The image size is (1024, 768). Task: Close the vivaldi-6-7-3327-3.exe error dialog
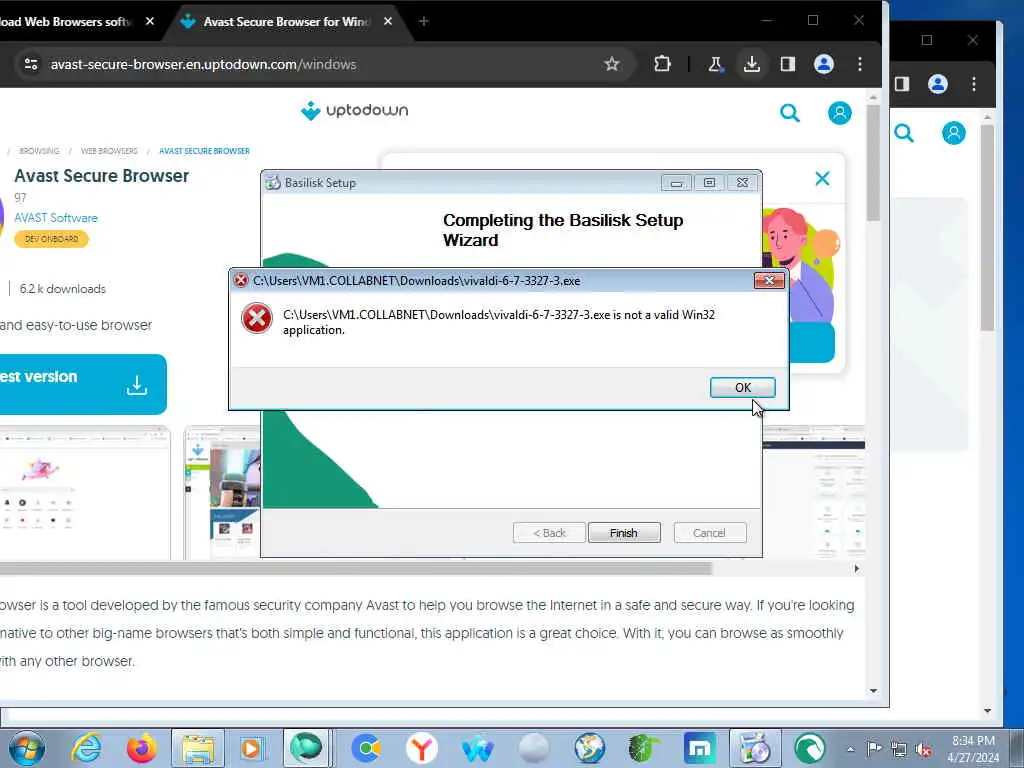(x=769, y=280)
